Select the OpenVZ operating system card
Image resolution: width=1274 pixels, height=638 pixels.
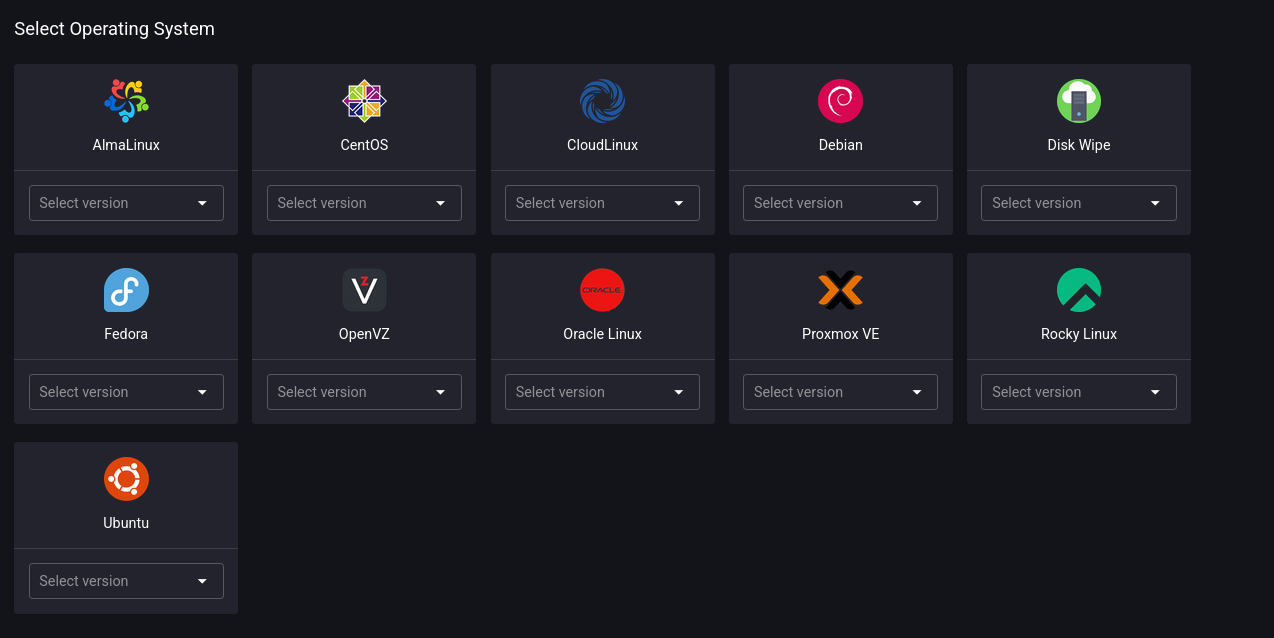[x=364, y=305]
